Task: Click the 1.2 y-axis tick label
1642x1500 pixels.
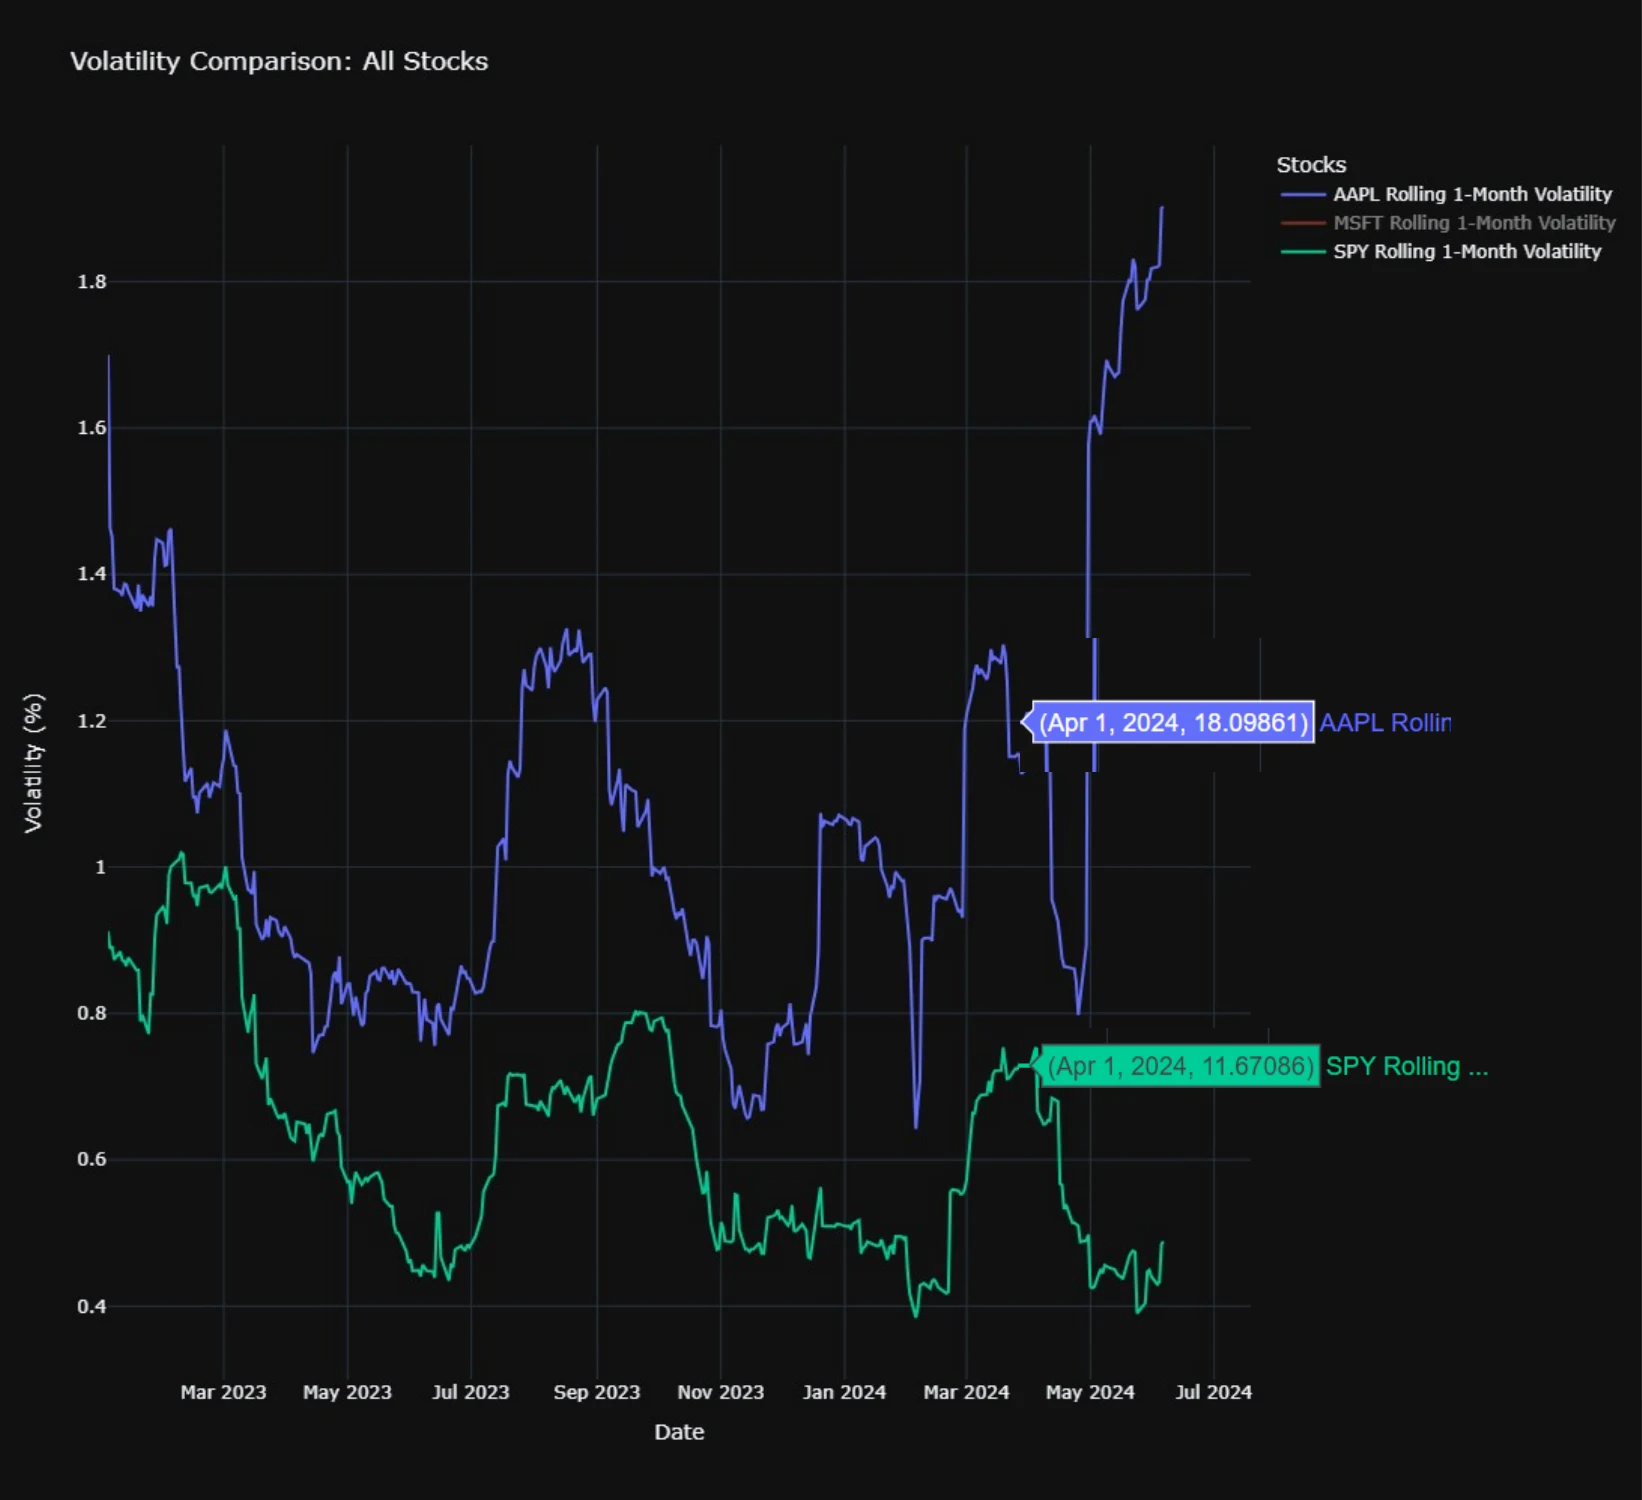Action: click(92, 721)
